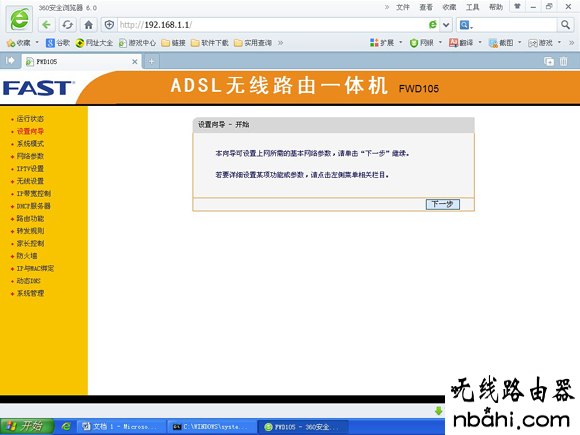
Task: Open the 收藏 favorites star button
Action: (18, 43)
